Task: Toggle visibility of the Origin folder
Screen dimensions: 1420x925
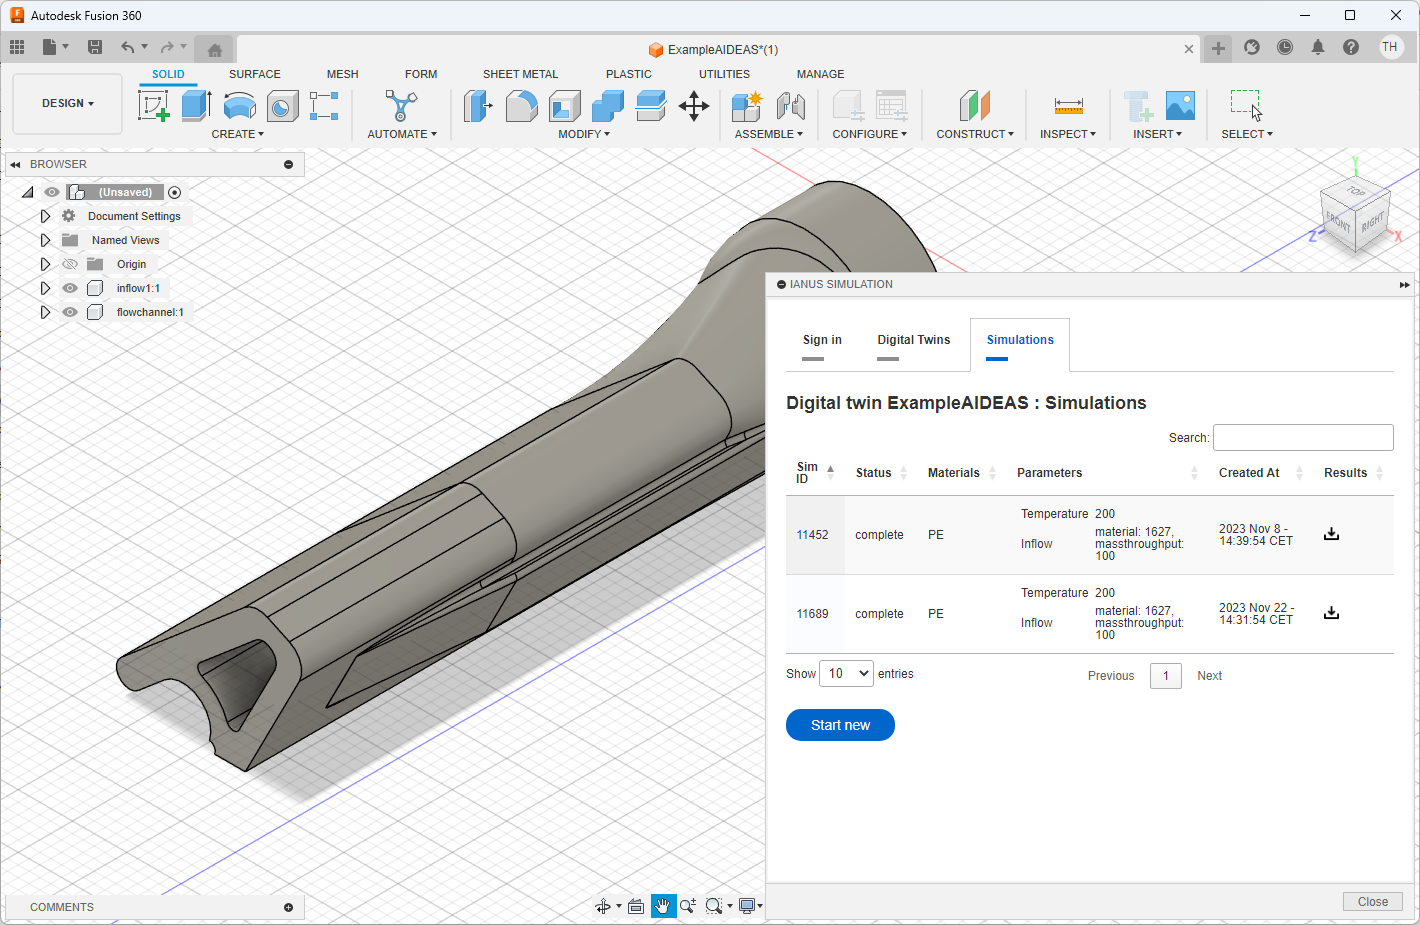Action: point(70,264)
